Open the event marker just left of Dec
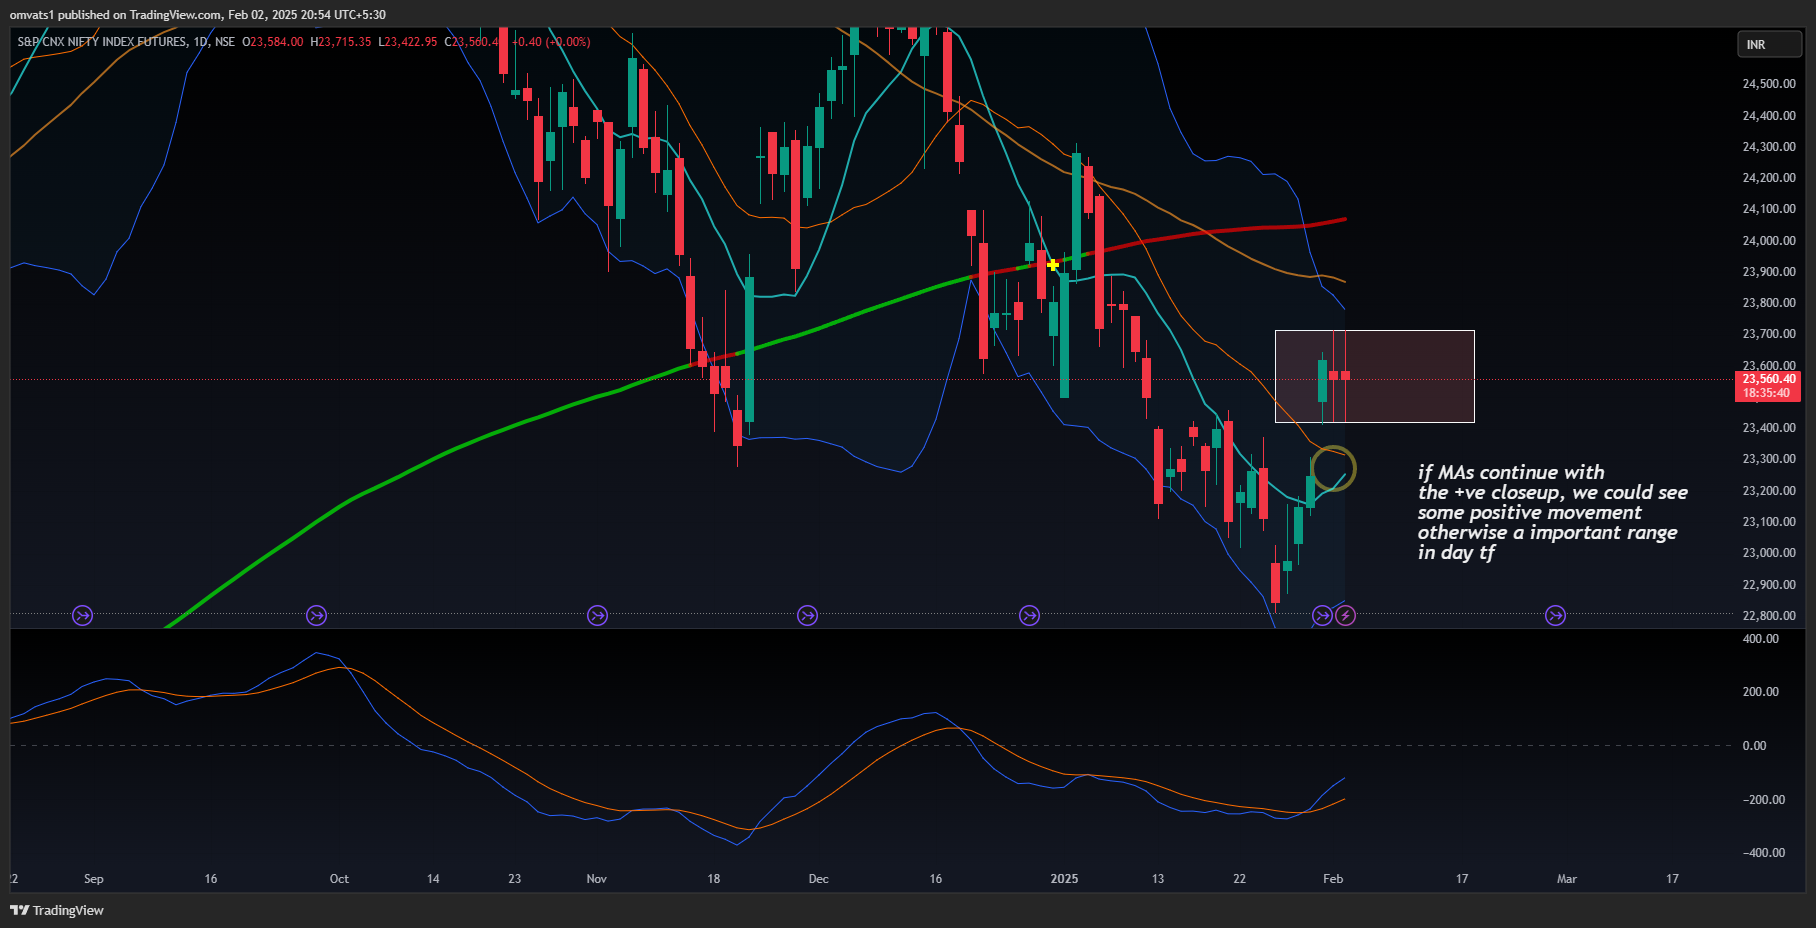Image resolution: width=1816 pixels, height=928 pixels. [807, 616]
